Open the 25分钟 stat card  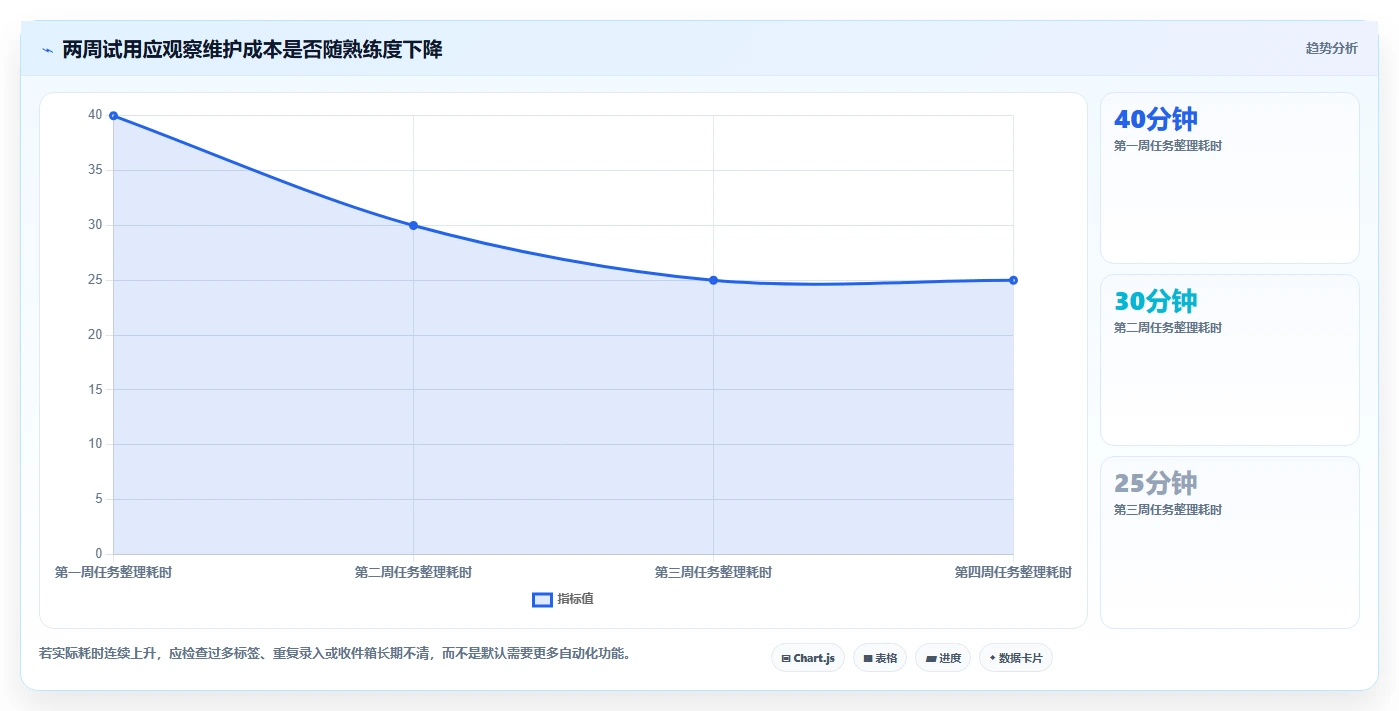coord(1230,542)
